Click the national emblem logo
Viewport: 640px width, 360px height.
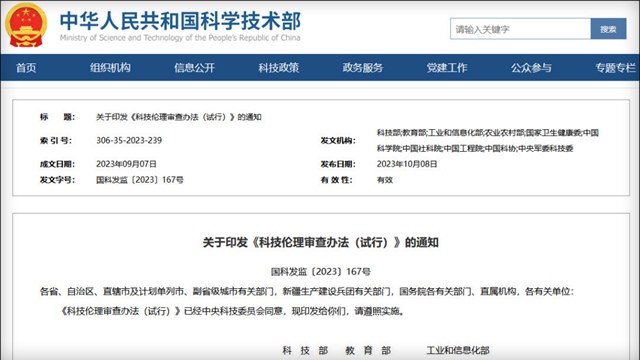[26, 25]
